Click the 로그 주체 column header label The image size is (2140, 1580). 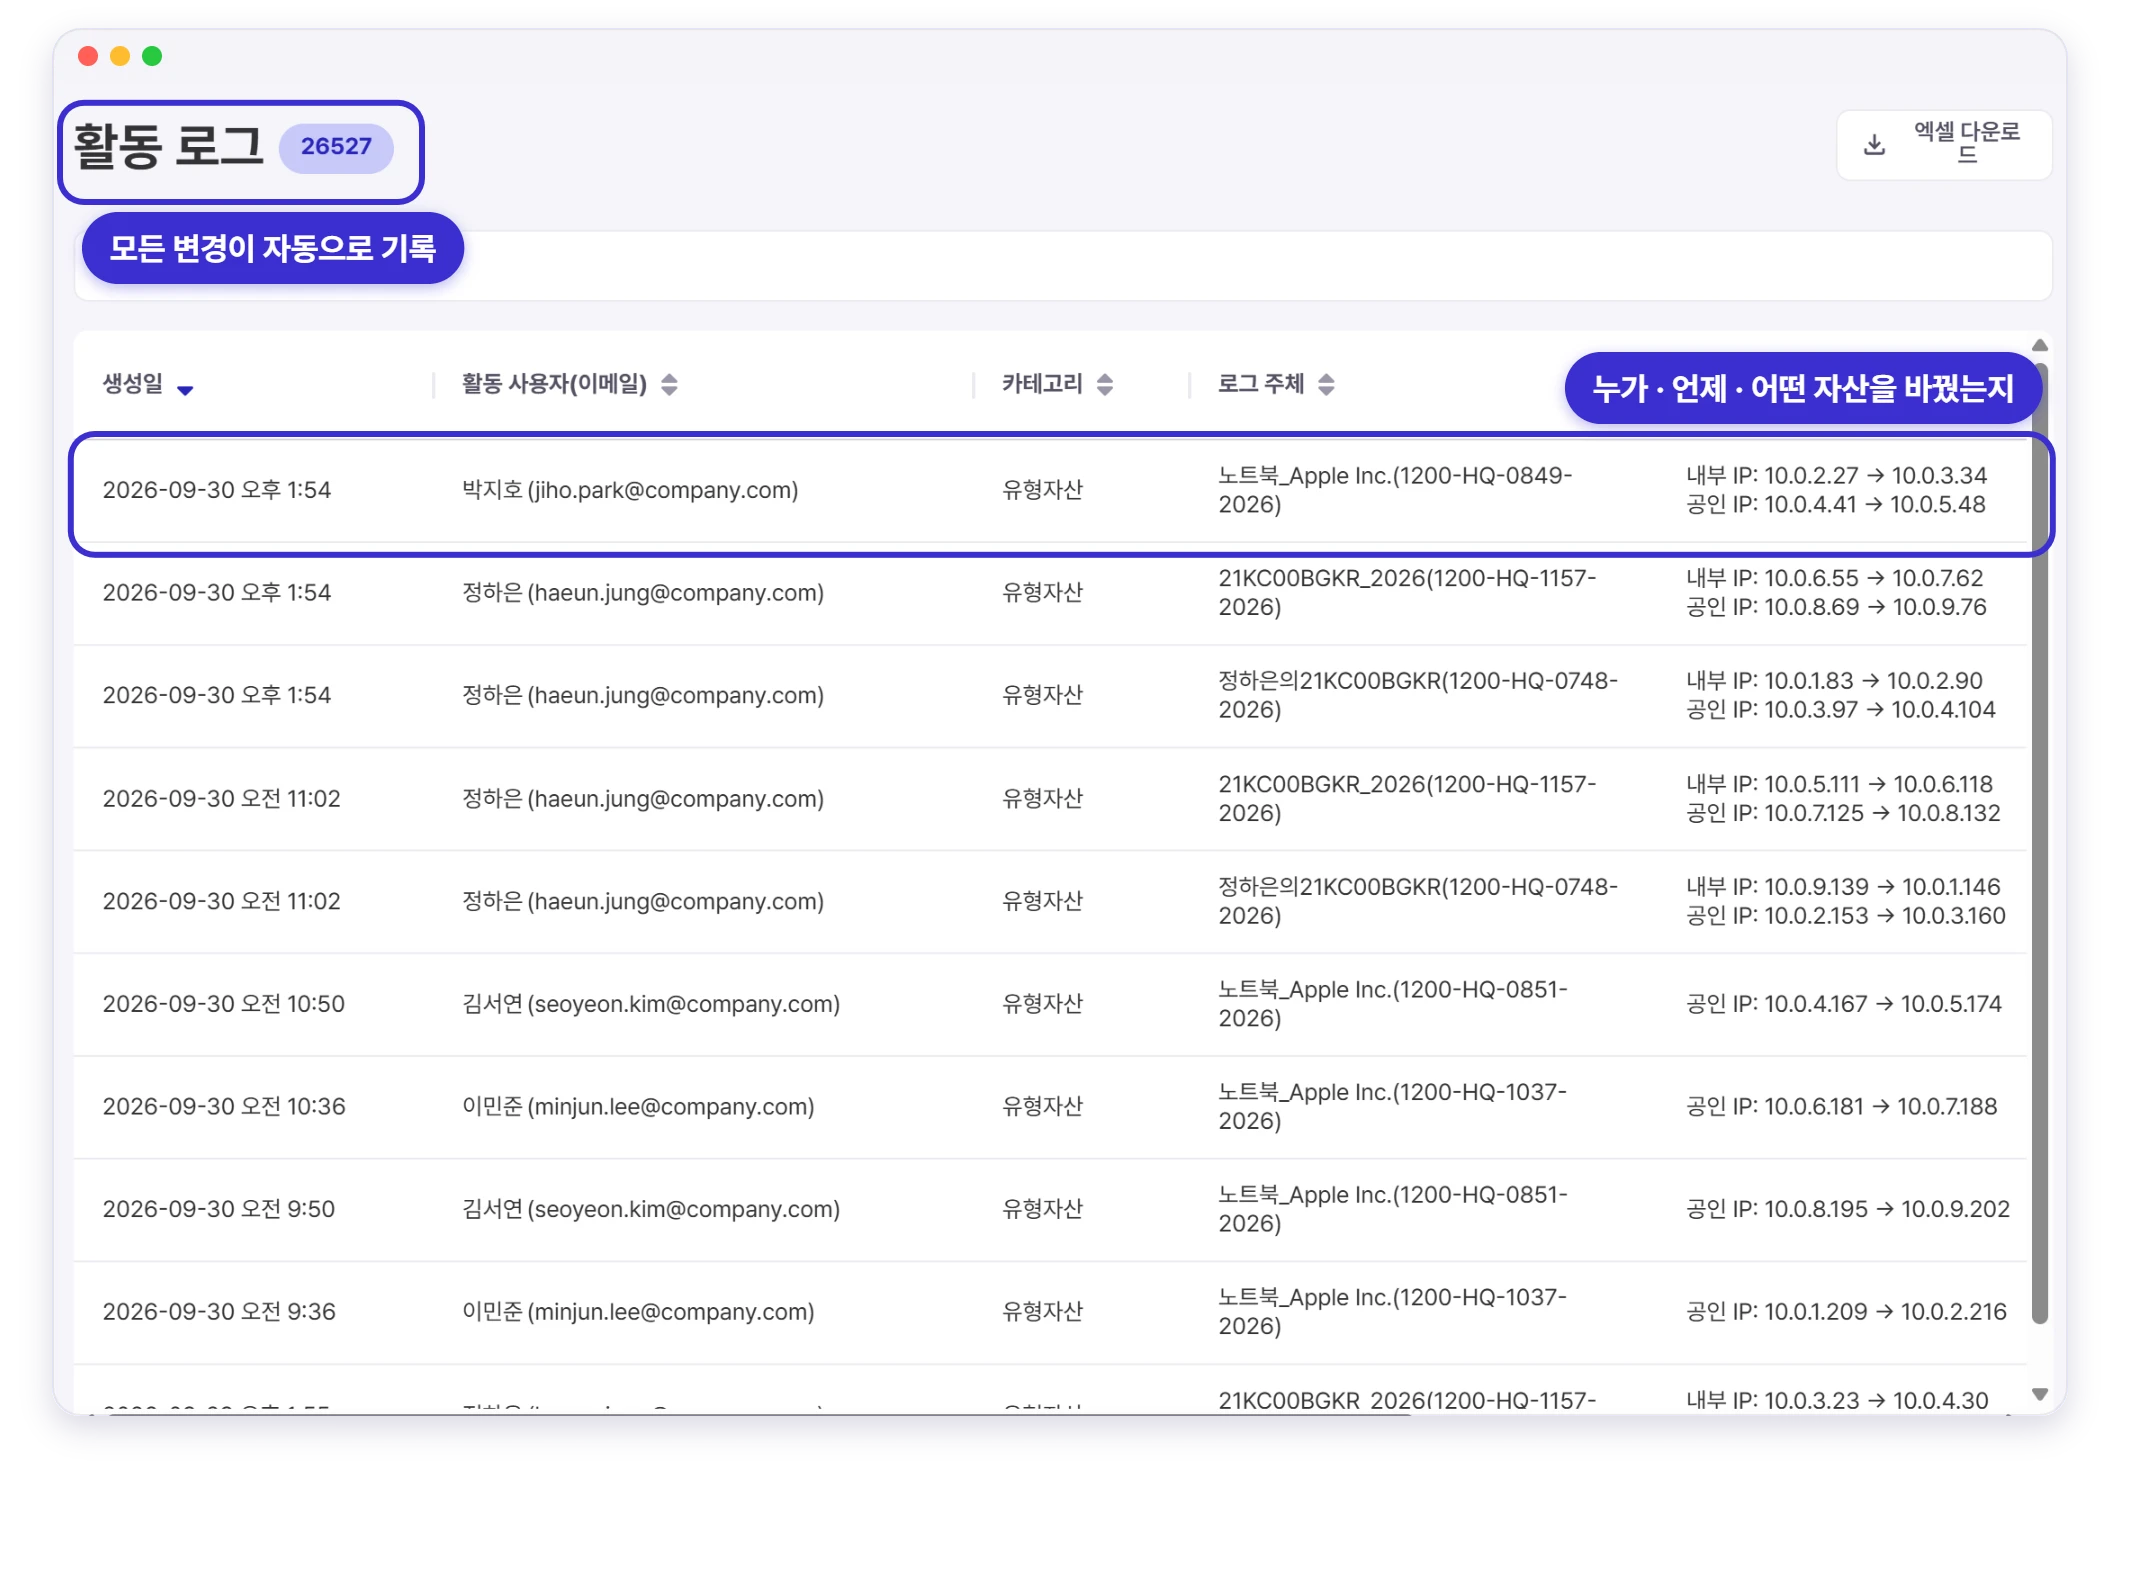(1261, 384)
